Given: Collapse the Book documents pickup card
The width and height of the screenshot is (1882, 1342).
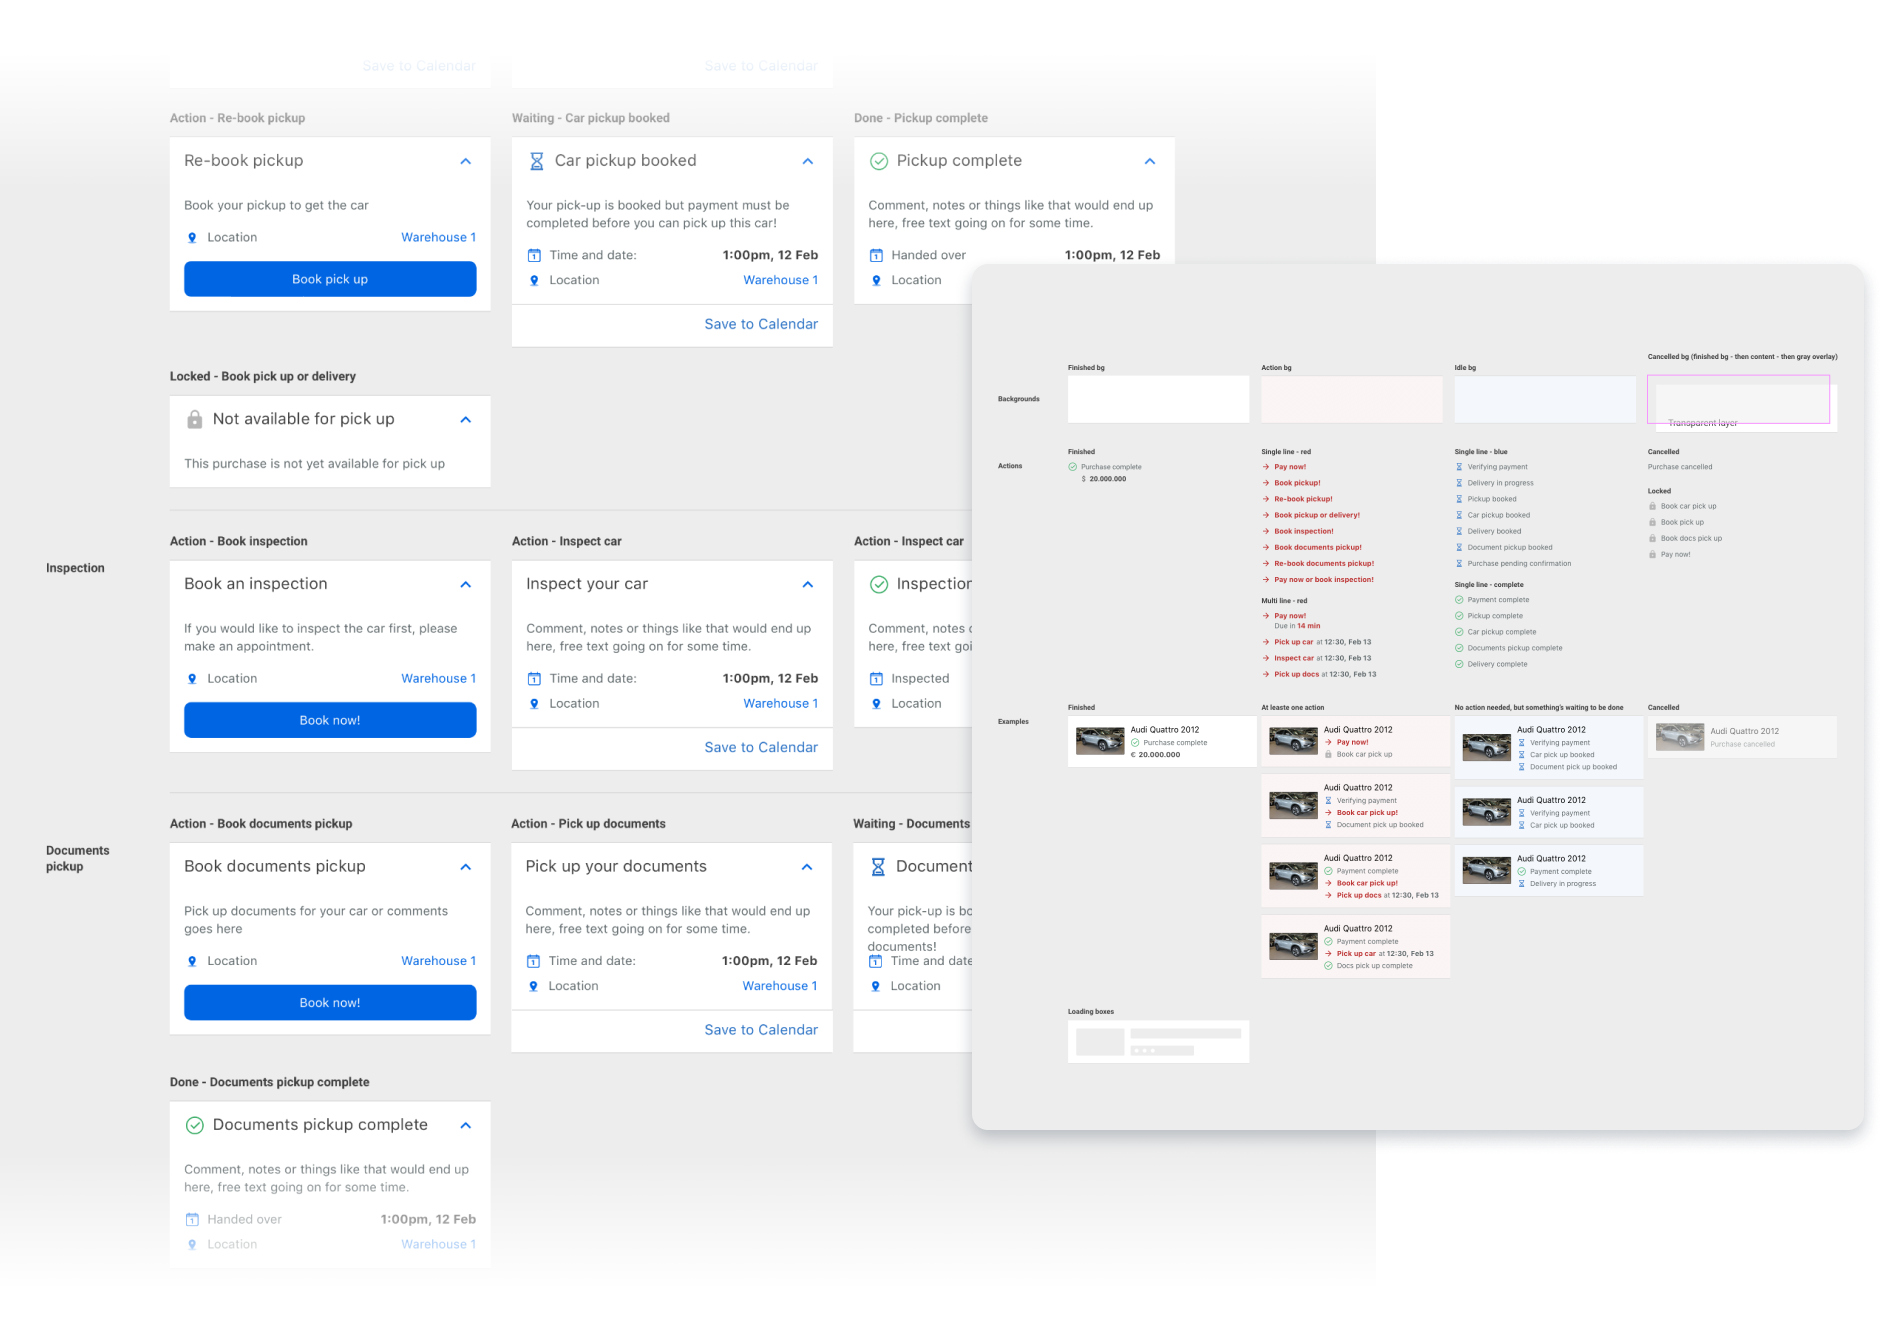Looking at the screenshot, I should 466,867.
